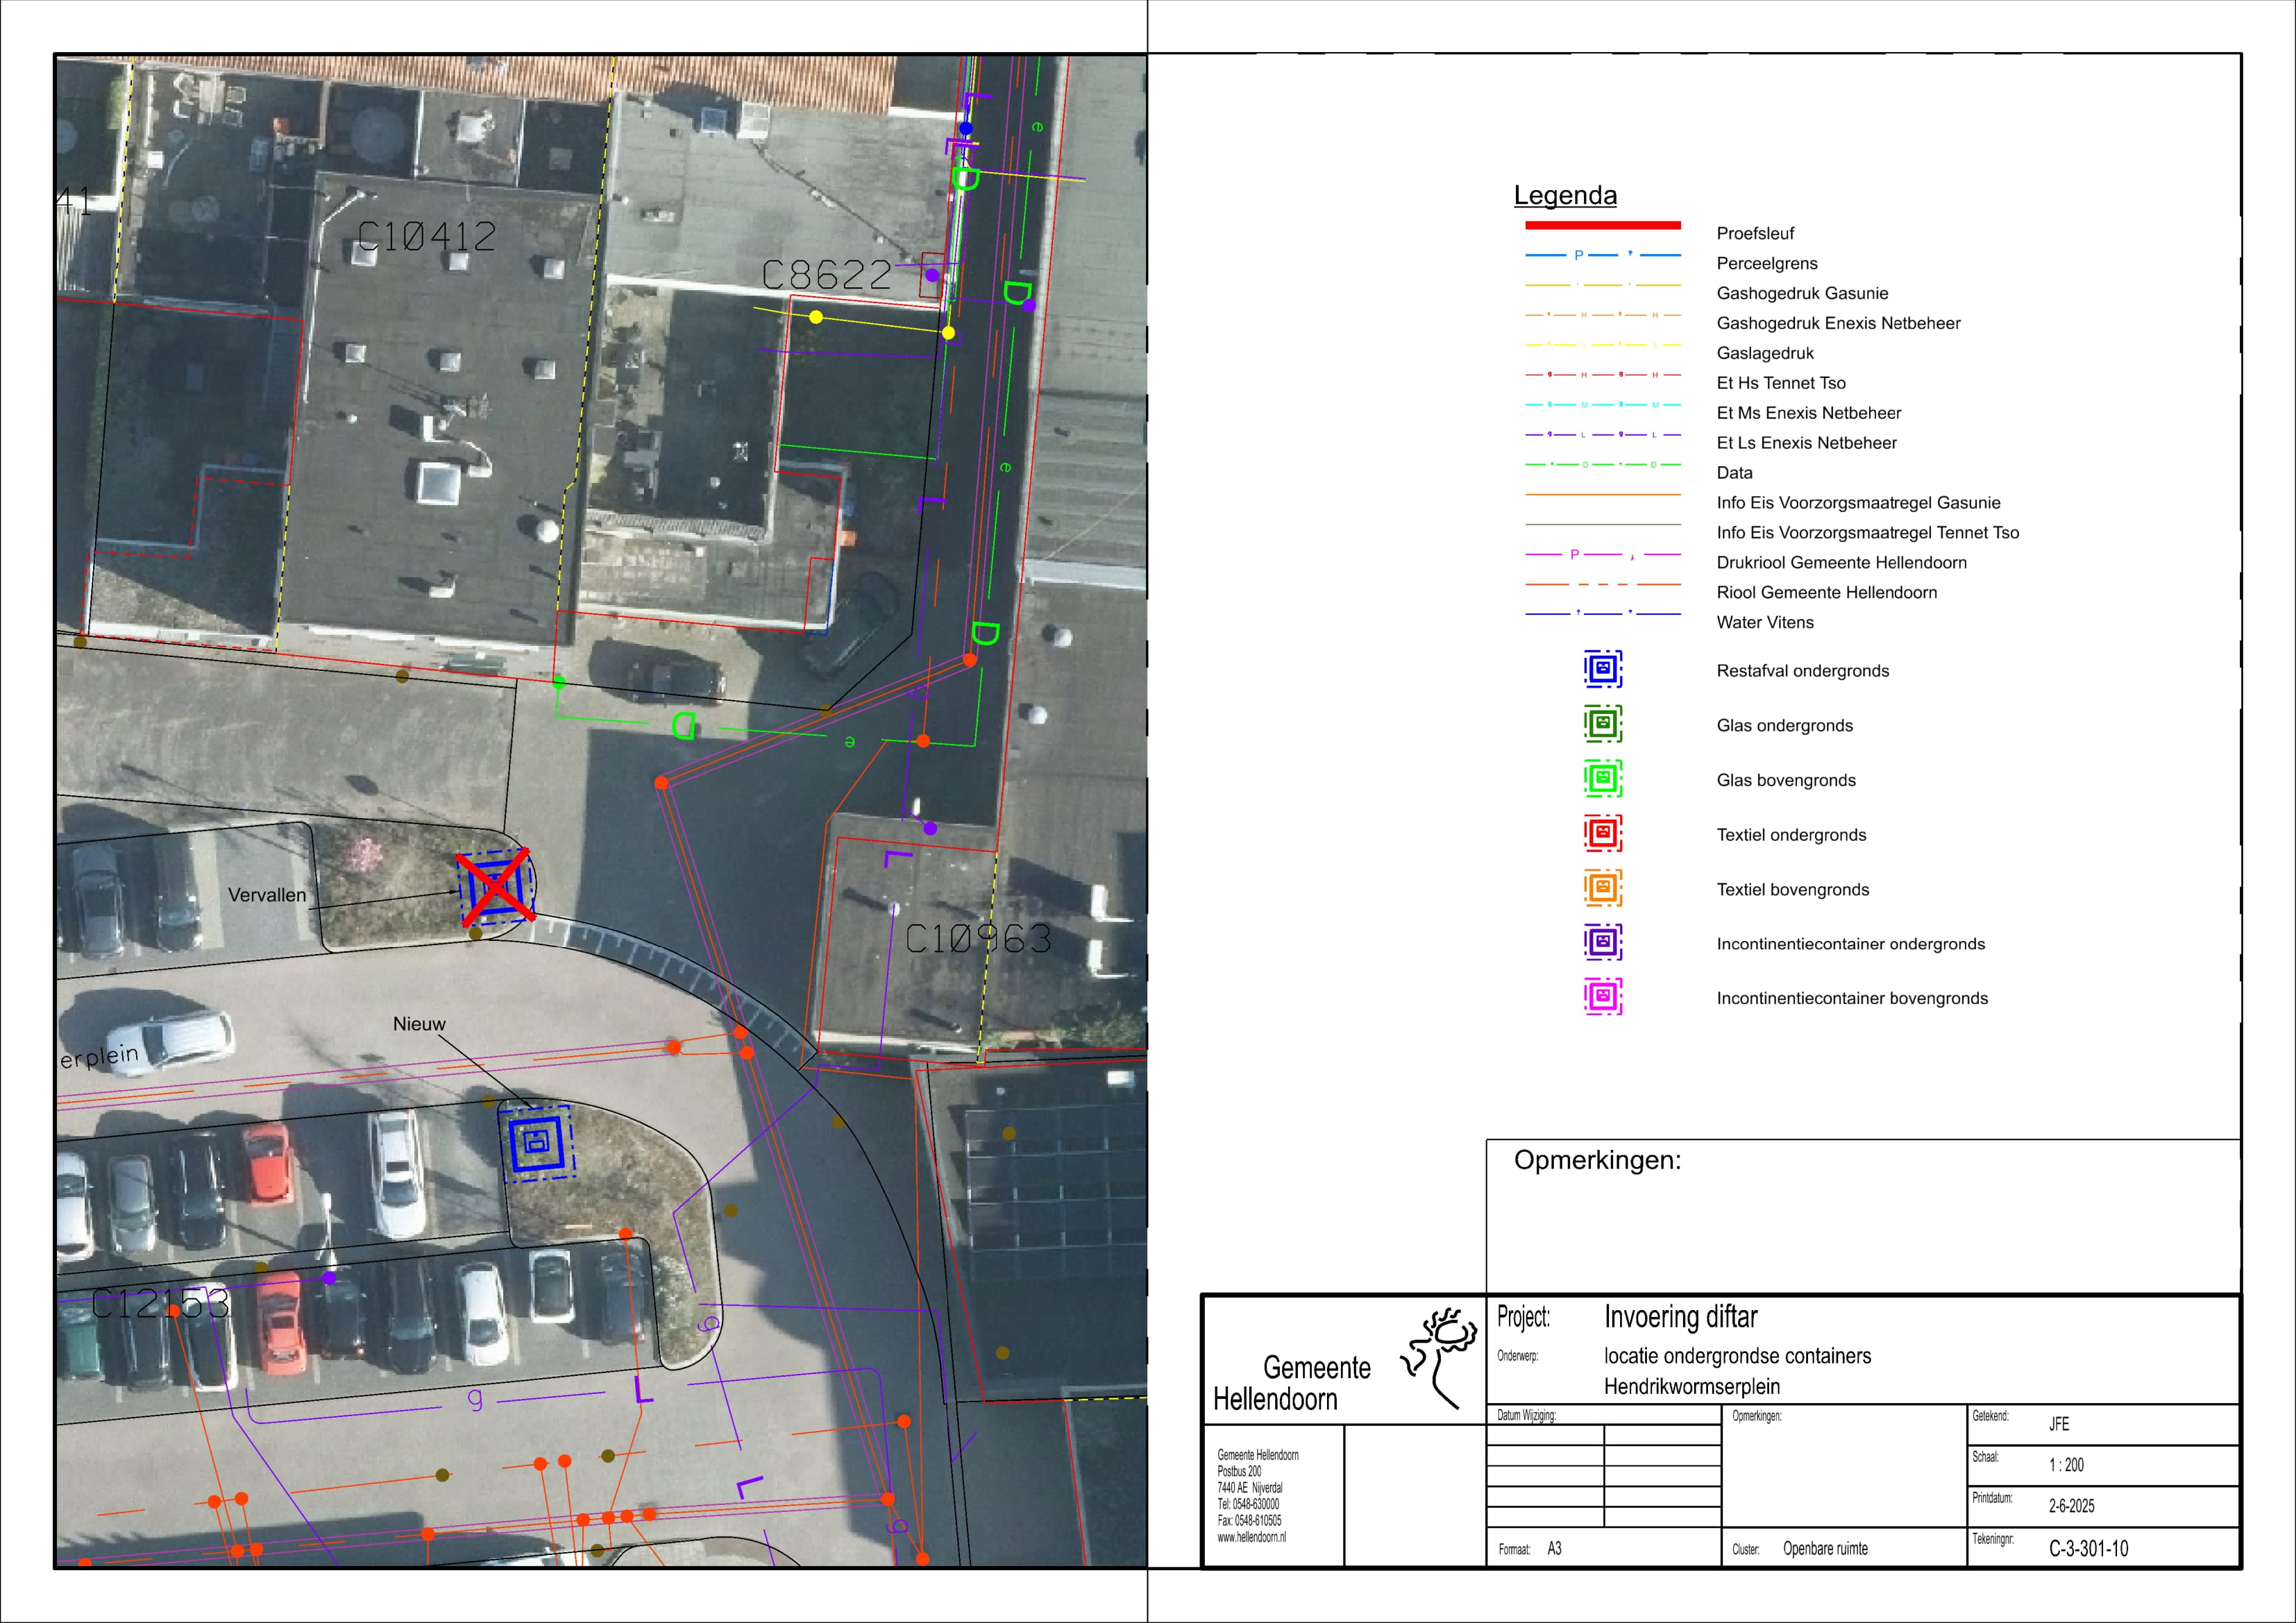Open the www.hellendoorn.nl link

coord(1251,1538)
